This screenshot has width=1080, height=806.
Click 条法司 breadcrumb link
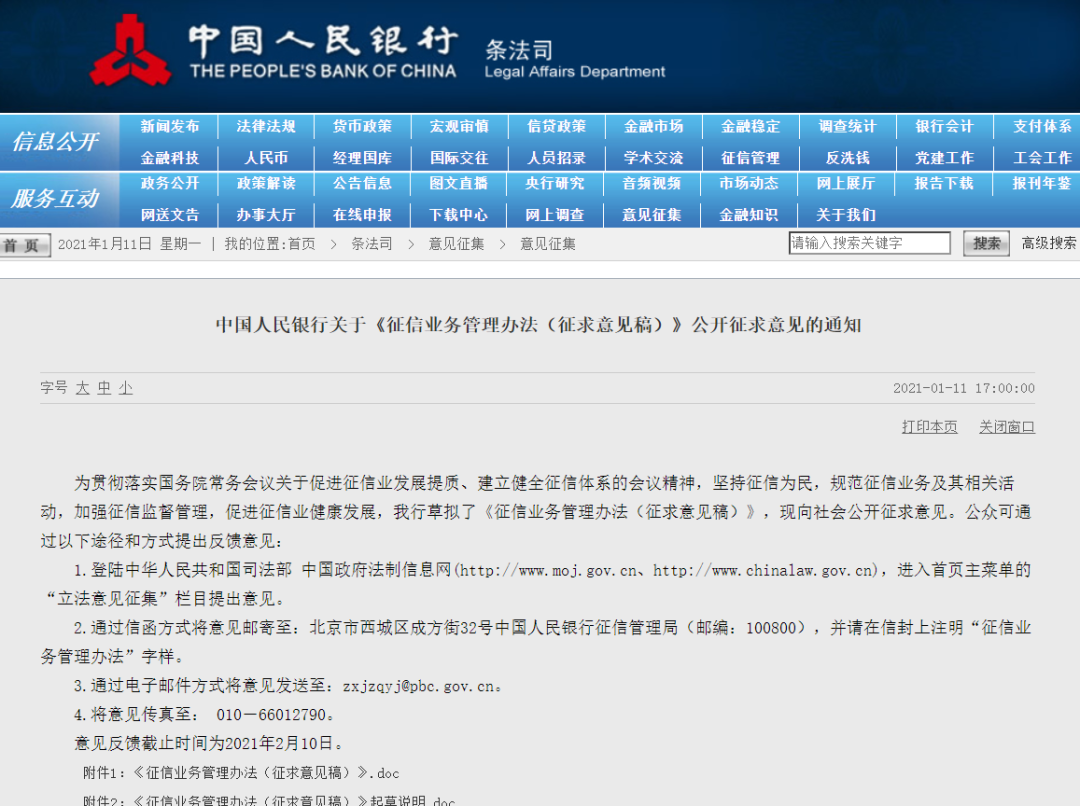click(372, 244)
